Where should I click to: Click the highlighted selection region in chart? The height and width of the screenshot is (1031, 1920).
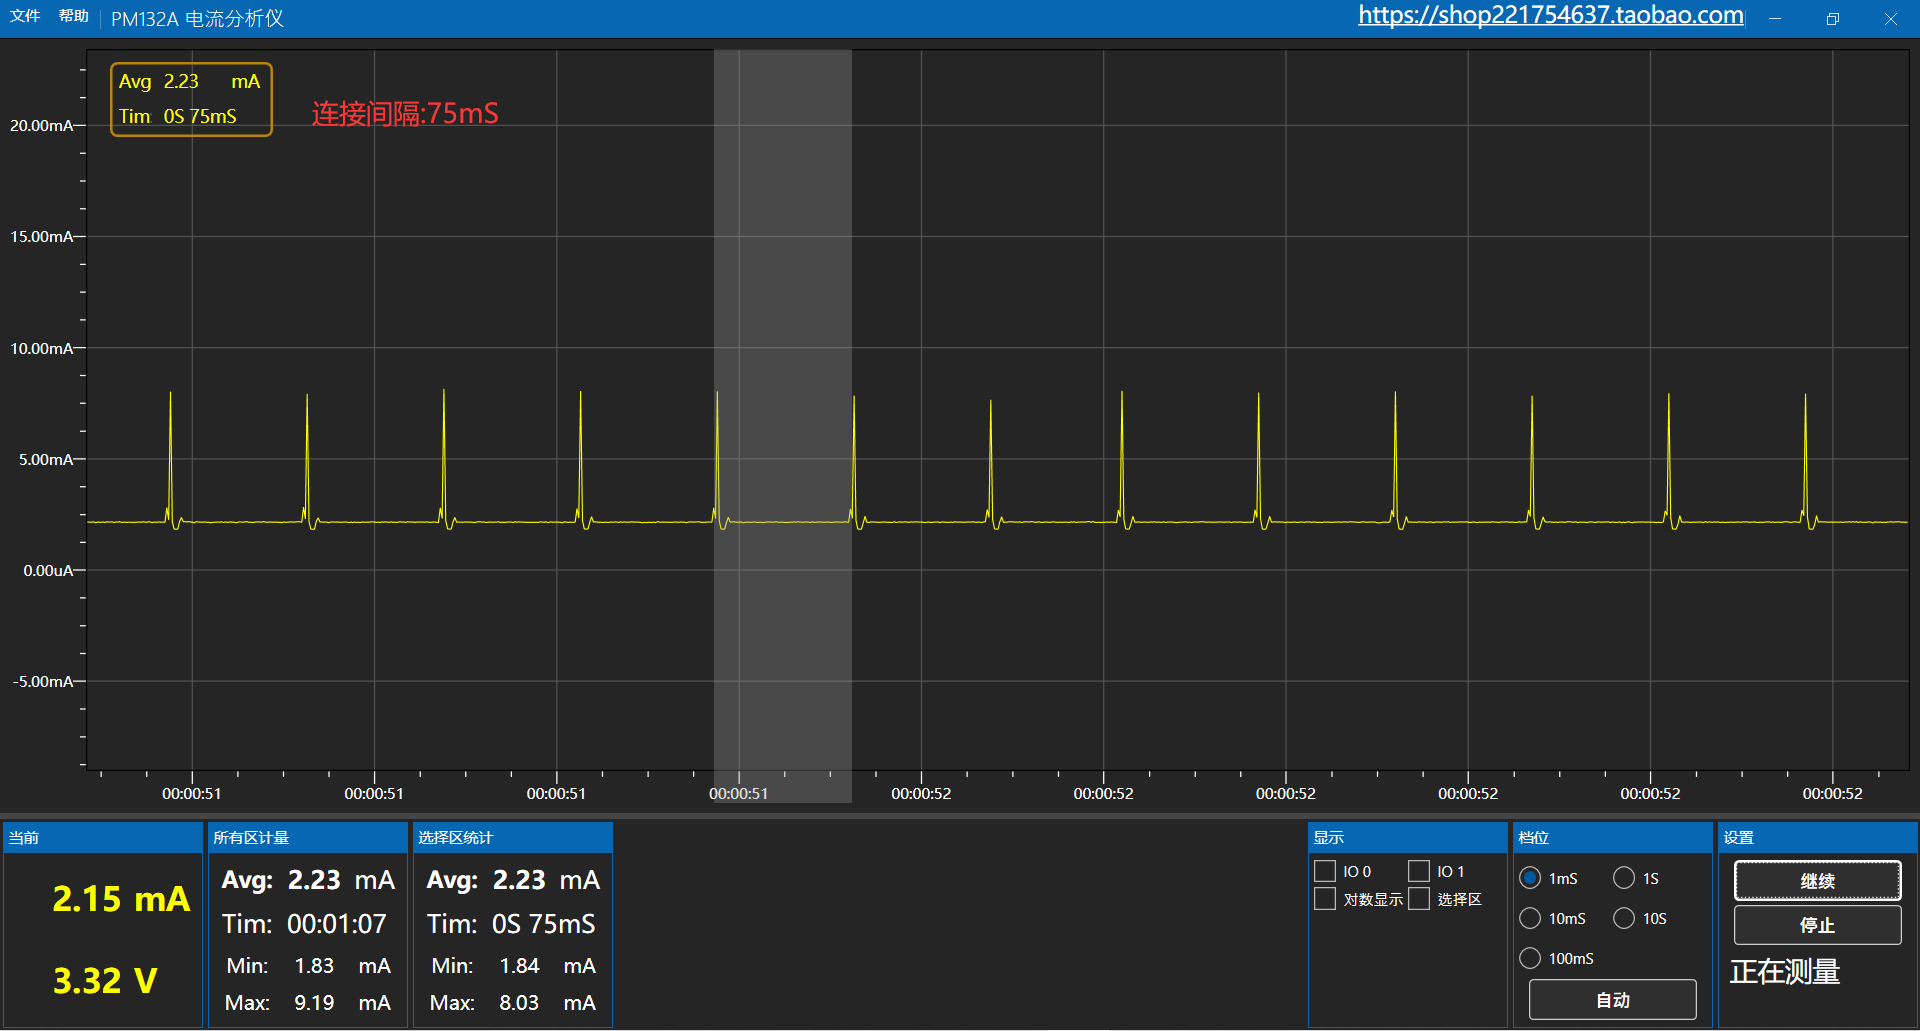pyautogui.click(x=783, y=425)
